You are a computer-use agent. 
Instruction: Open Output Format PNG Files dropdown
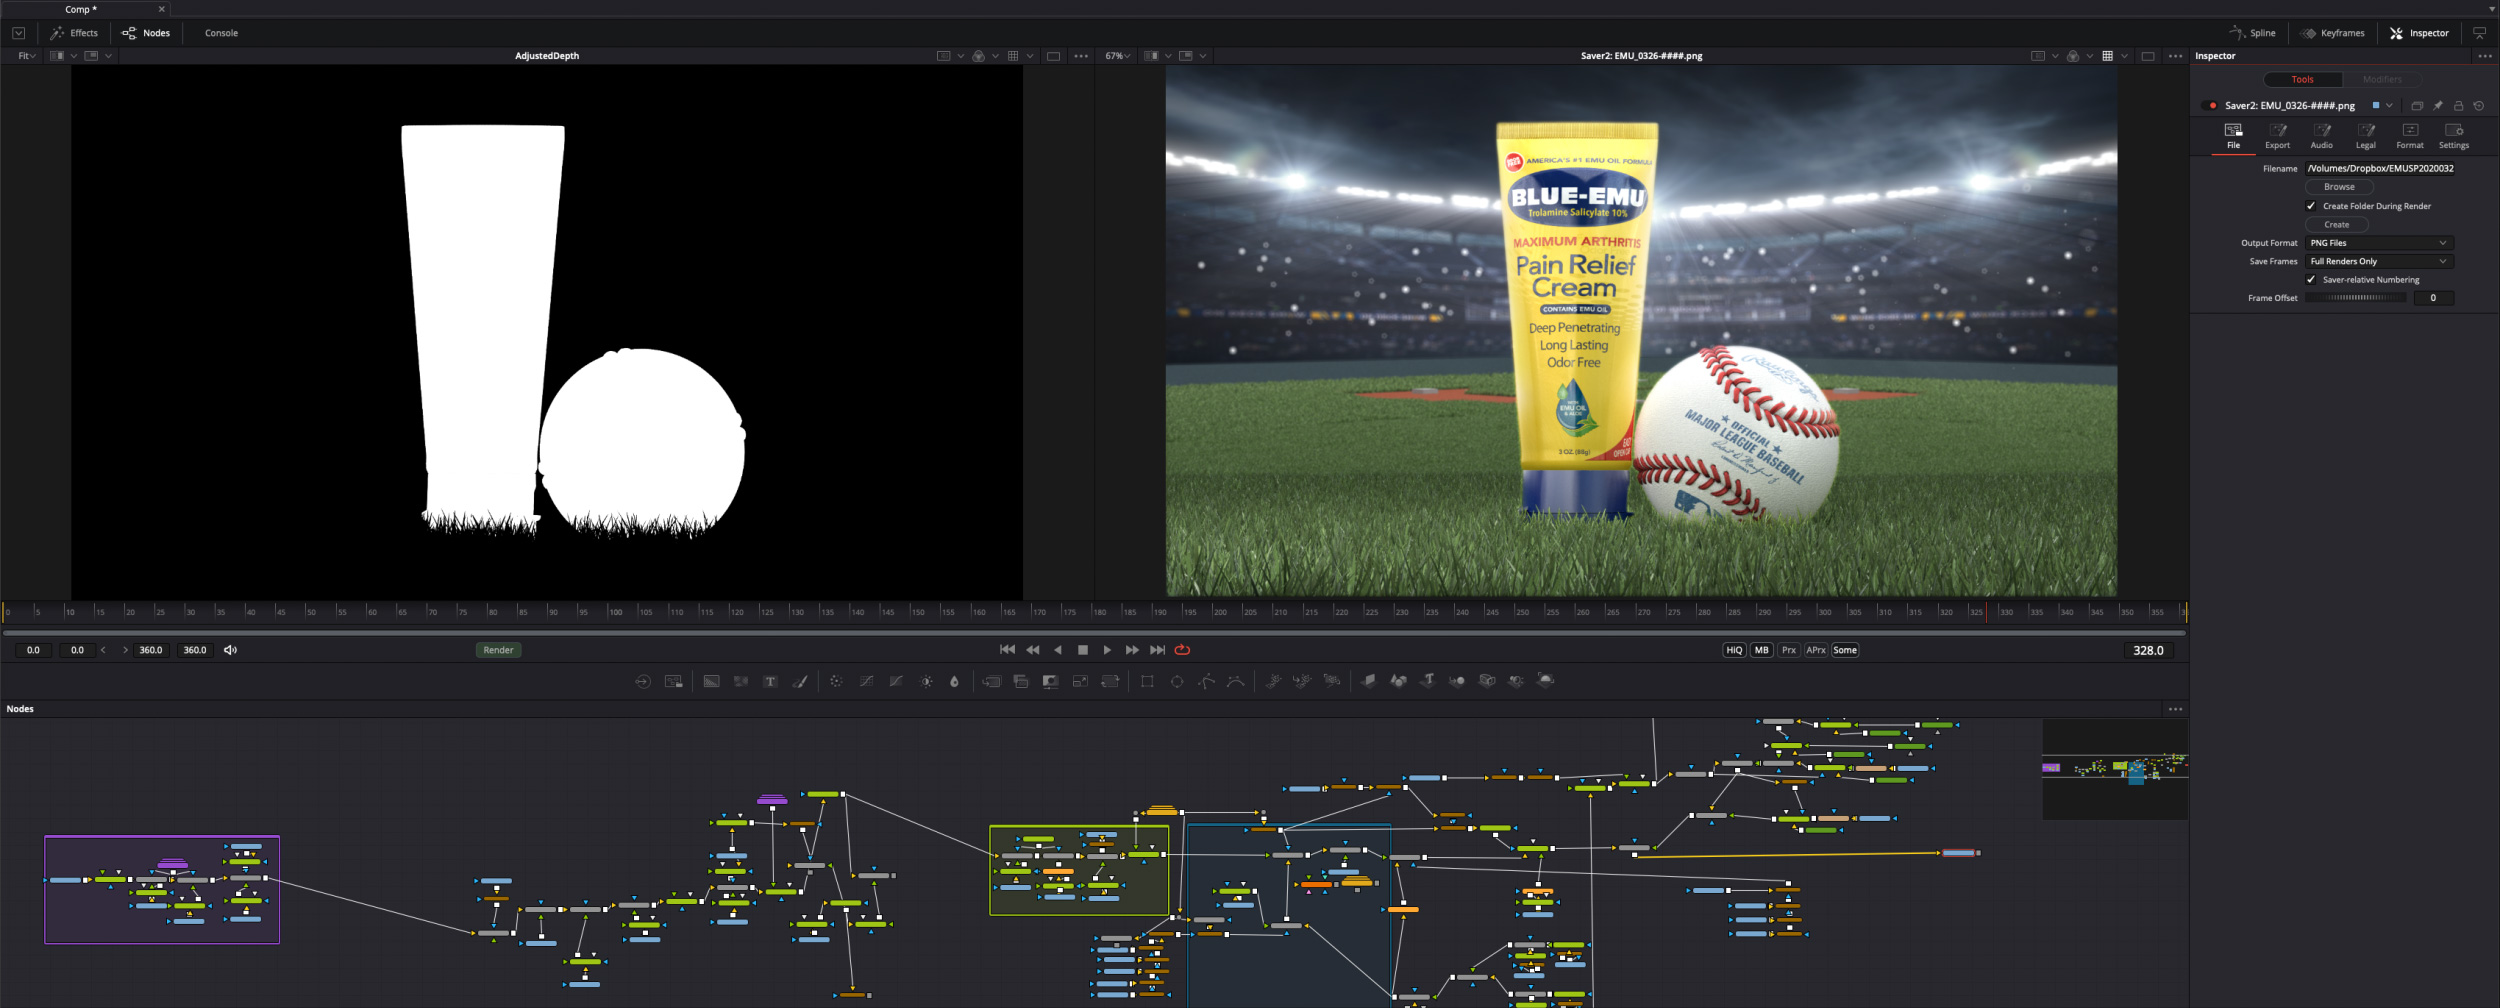(x=2379, y=243)
